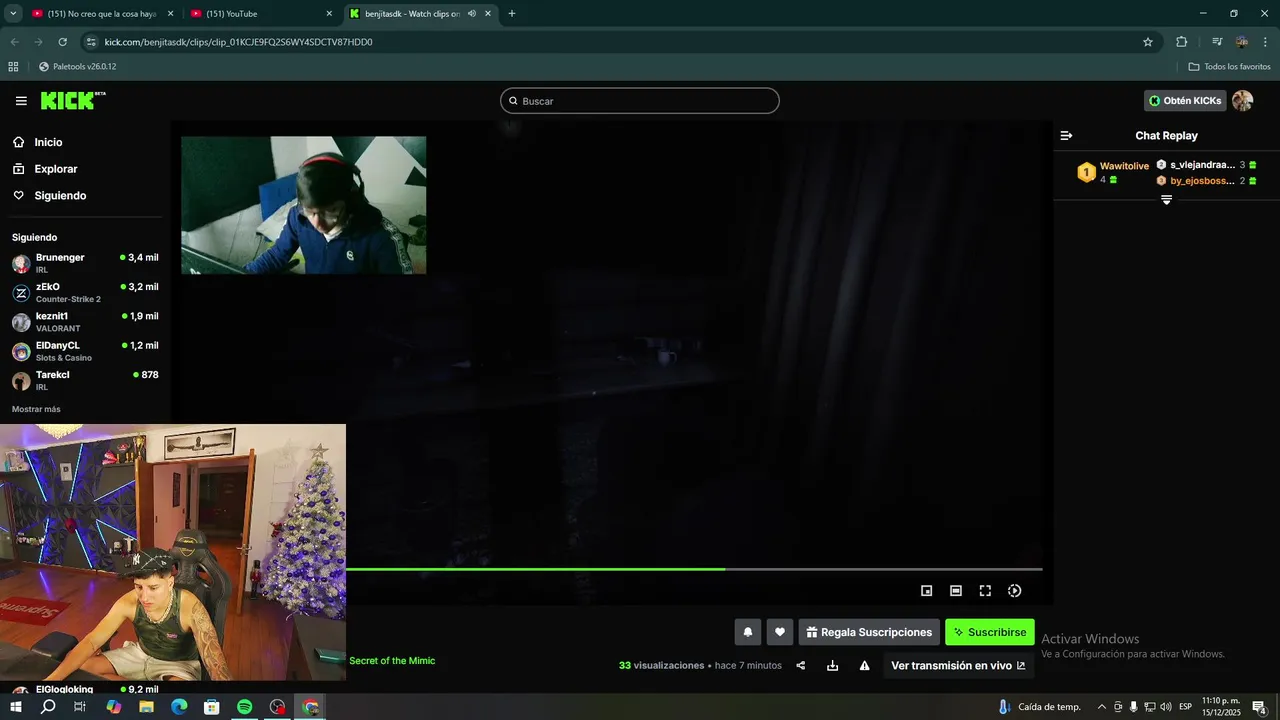The height and width of the screenshot is (720, 1280).
Task: Click the green Suscribirse button
Action: click(x=990, y=632)
